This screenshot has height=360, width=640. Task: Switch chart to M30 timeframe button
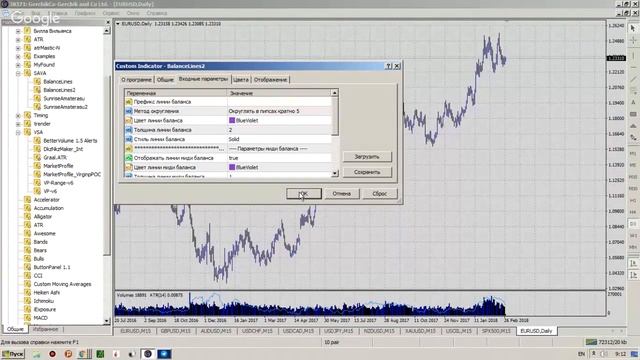click(633, 189)
